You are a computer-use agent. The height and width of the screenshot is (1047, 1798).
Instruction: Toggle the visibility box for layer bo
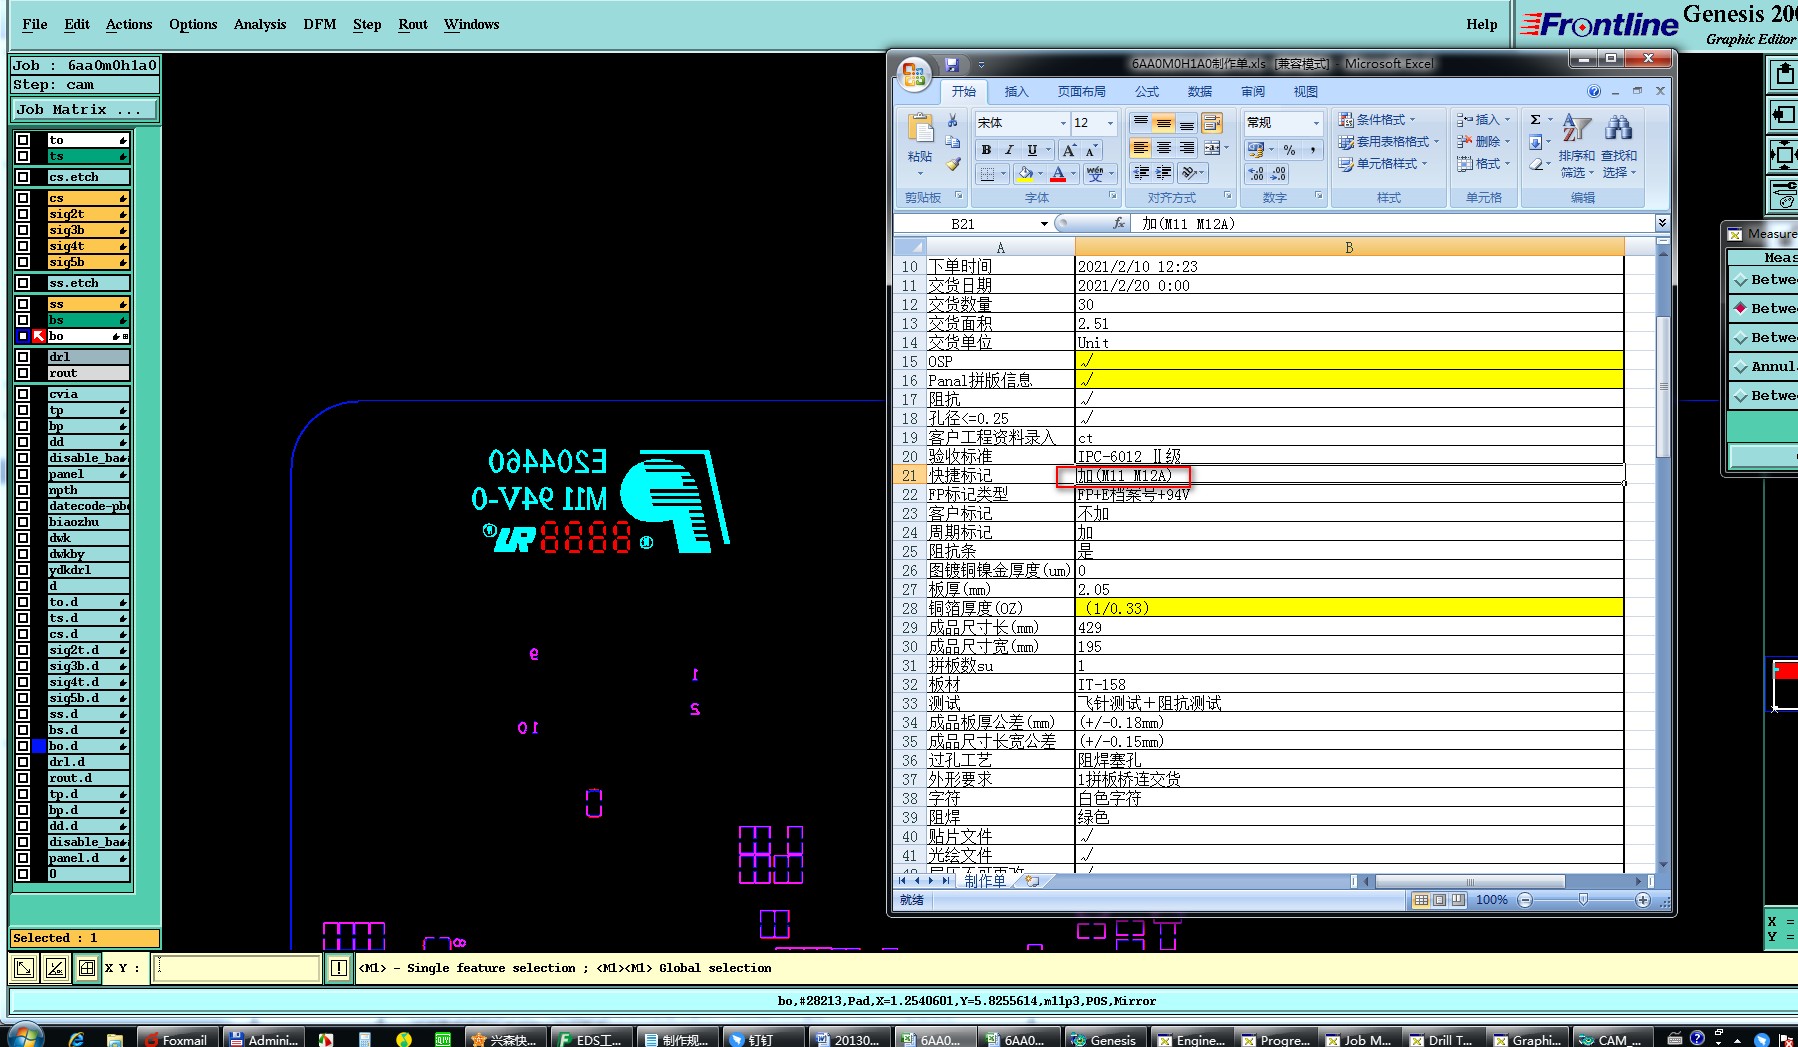coord(23,336)
